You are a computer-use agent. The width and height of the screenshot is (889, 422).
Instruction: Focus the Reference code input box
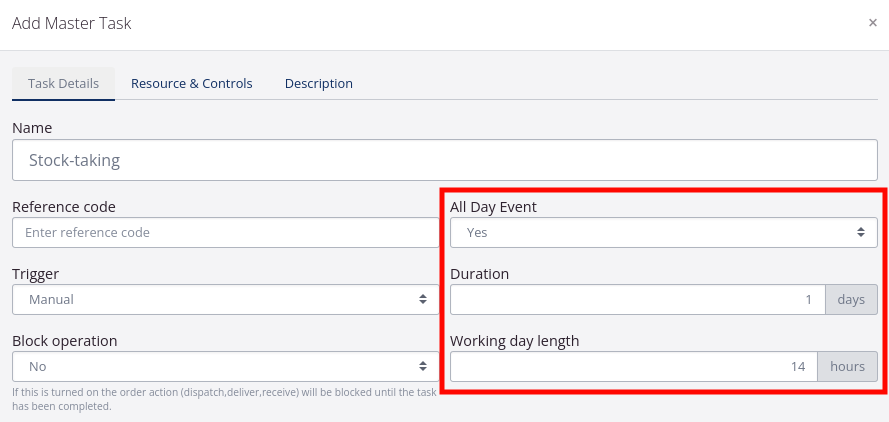(225, 233)
